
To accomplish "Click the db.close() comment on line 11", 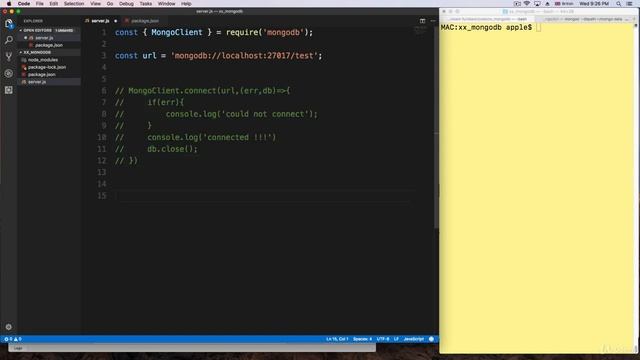I will coord(156,149).
